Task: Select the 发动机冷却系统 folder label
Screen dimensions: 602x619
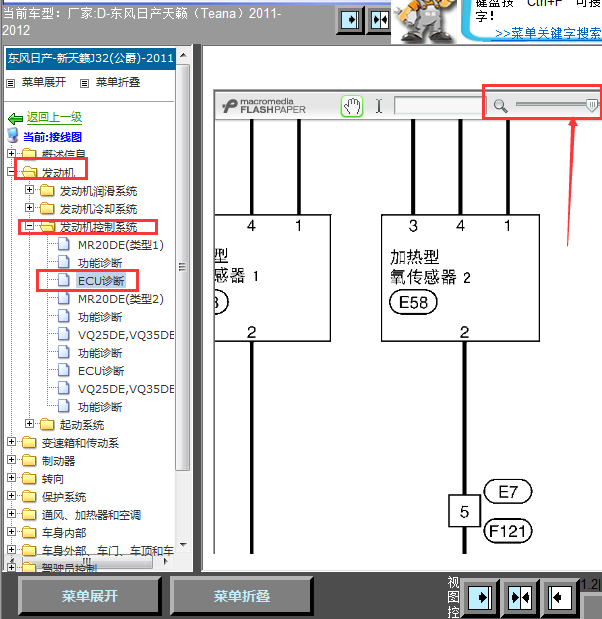Action: pos(98,209)
